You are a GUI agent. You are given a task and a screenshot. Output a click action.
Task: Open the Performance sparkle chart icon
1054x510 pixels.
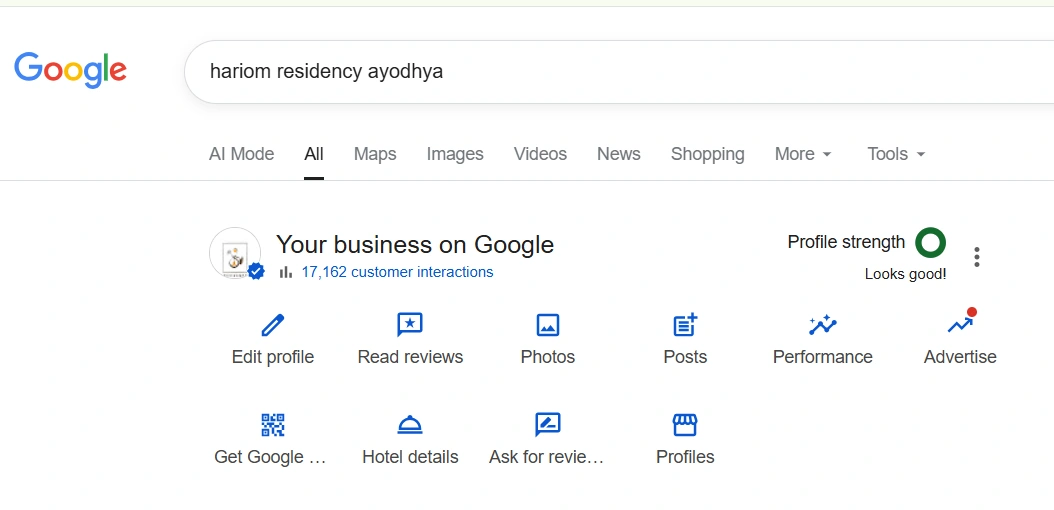click(822, 325)
